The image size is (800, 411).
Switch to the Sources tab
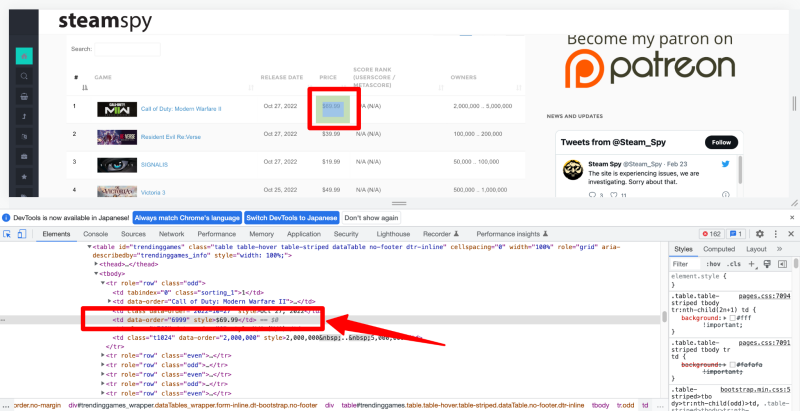133,234
